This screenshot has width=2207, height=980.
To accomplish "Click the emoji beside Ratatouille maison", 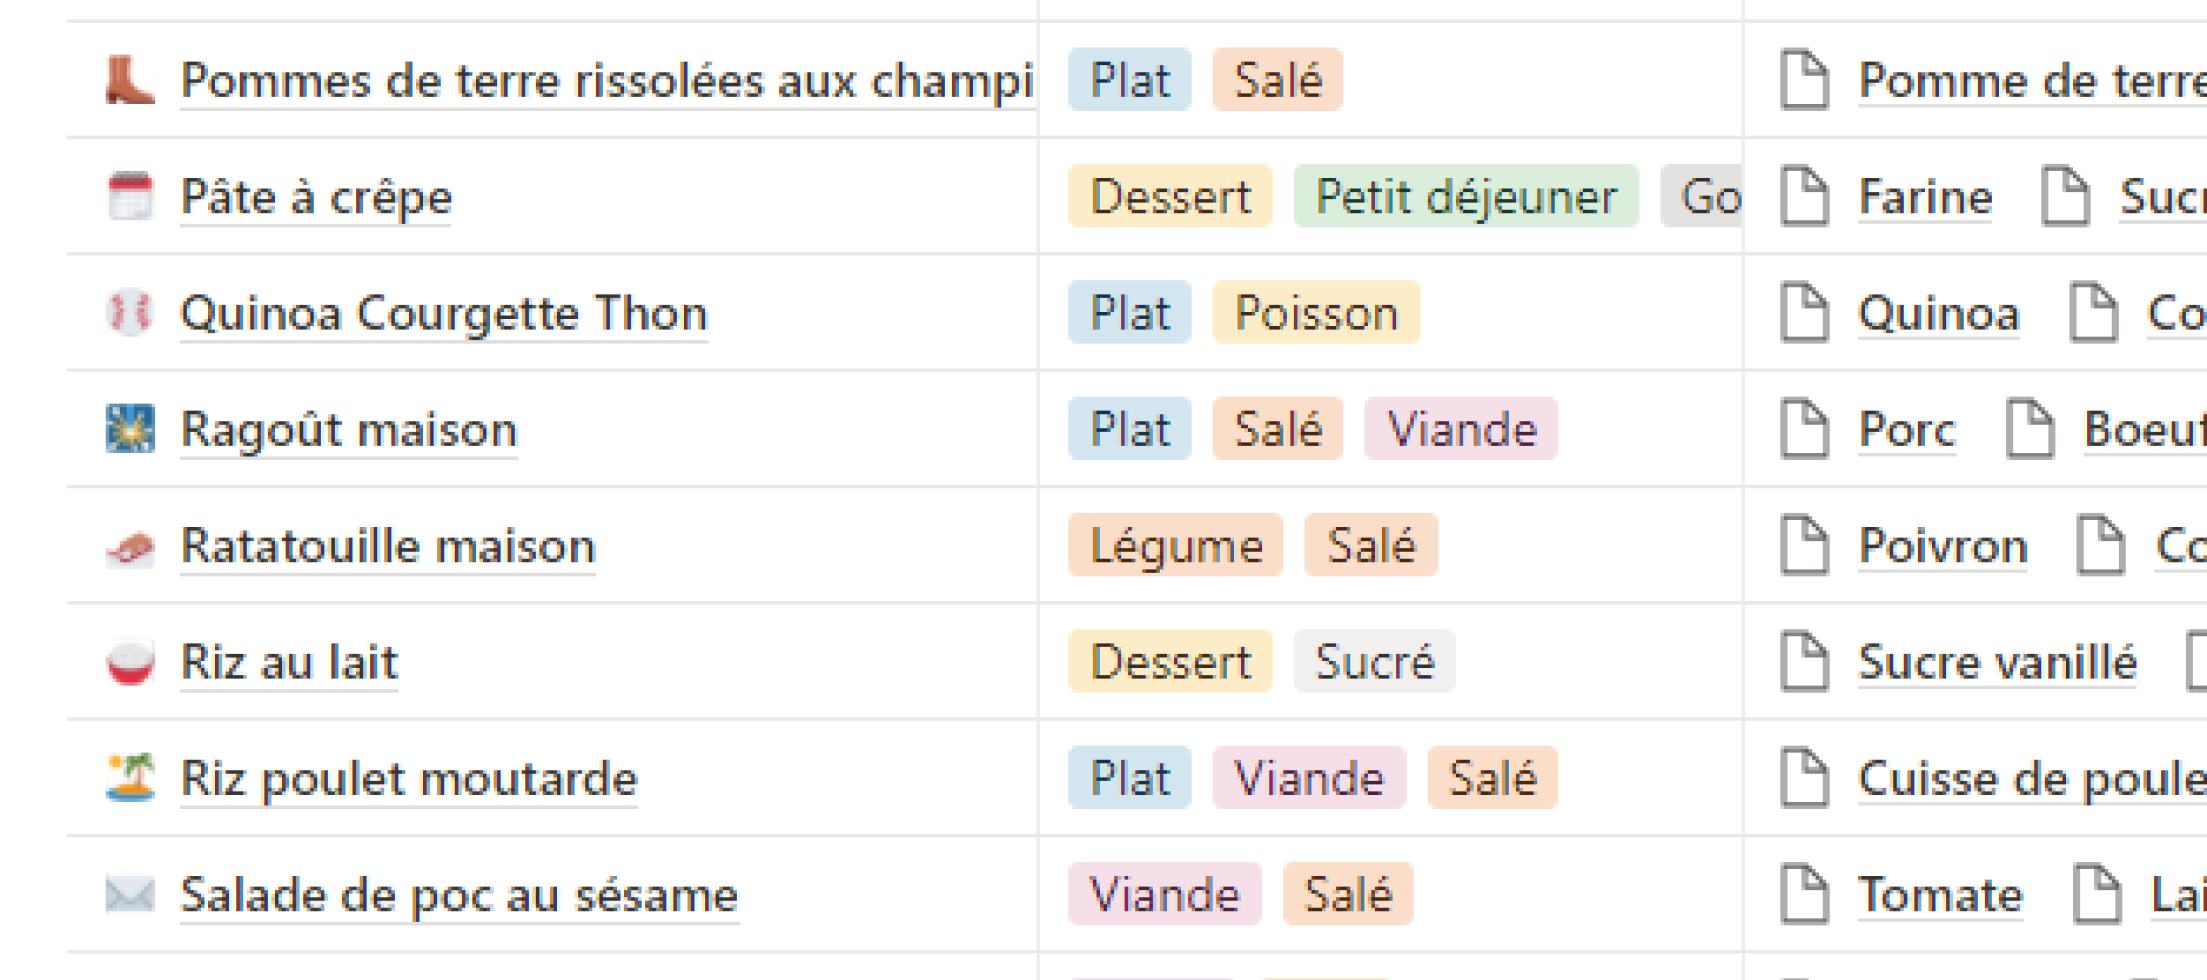I will (131, 546).
